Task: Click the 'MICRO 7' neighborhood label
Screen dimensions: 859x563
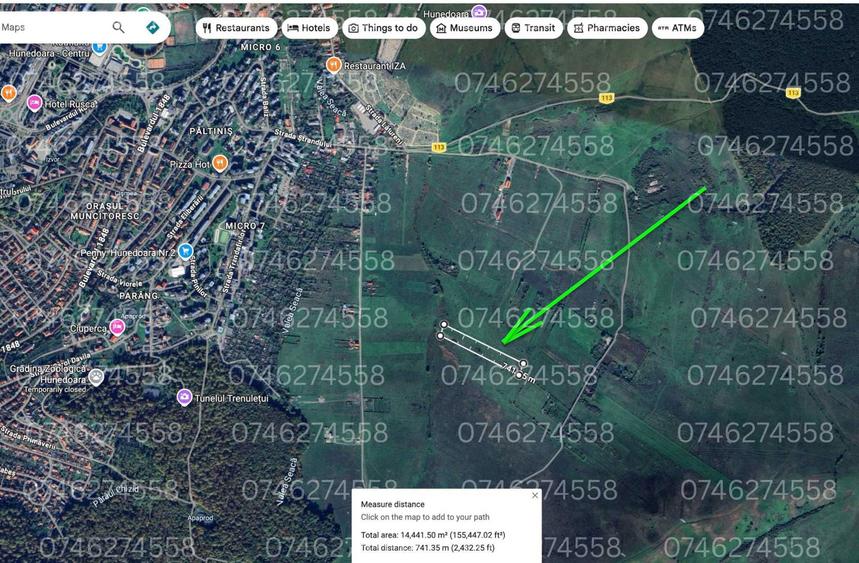Action: (245, 226)
